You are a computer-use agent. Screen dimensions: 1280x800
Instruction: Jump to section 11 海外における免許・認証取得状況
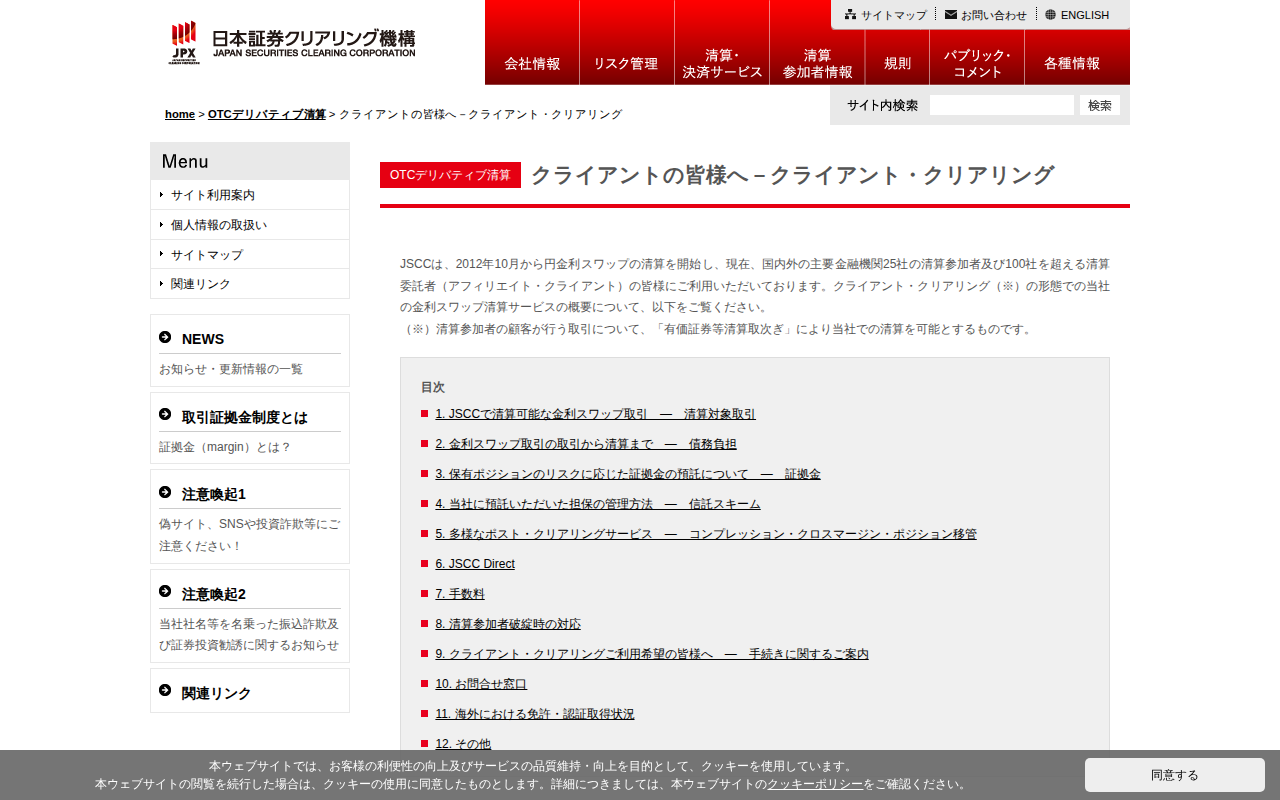[535, 714]
